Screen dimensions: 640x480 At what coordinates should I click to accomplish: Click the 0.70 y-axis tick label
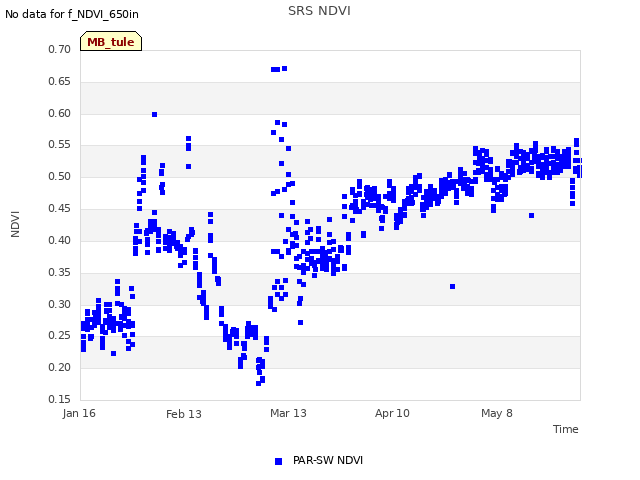[60, 49]
